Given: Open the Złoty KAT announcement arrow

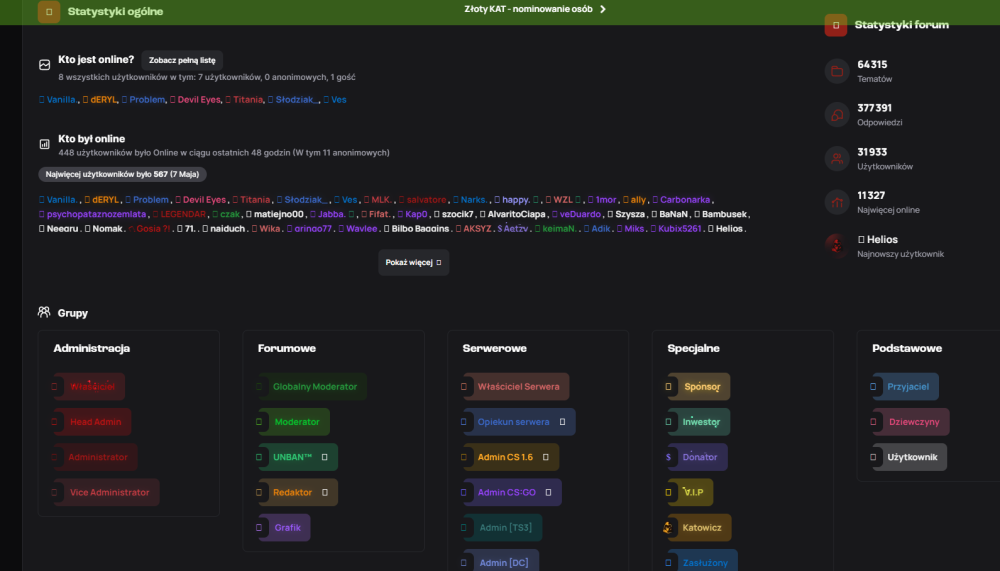Looking at the screenshot, I should (x=603, y=9).
